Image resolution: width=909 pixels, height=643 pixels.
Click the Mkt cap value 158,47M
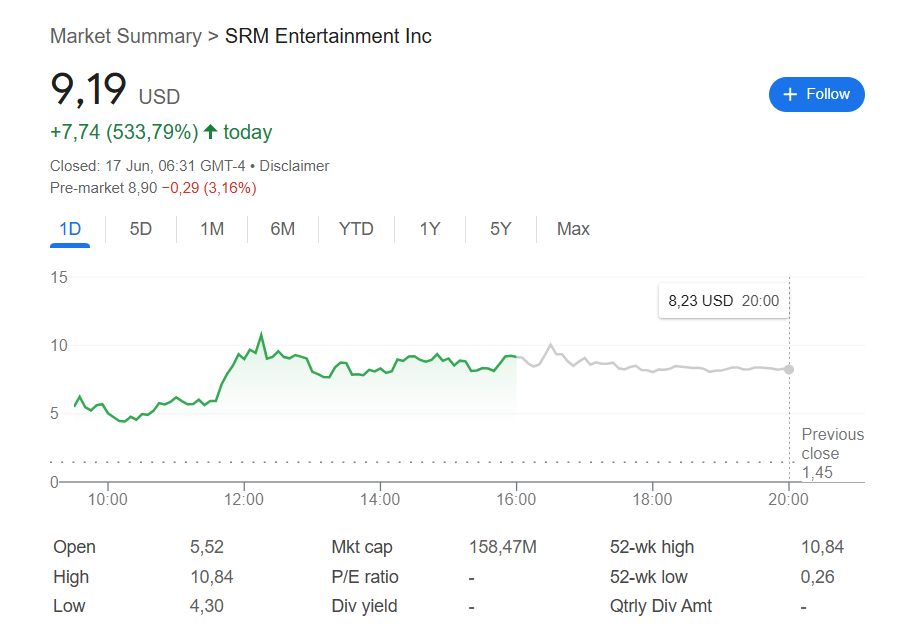tap(503, 547)
